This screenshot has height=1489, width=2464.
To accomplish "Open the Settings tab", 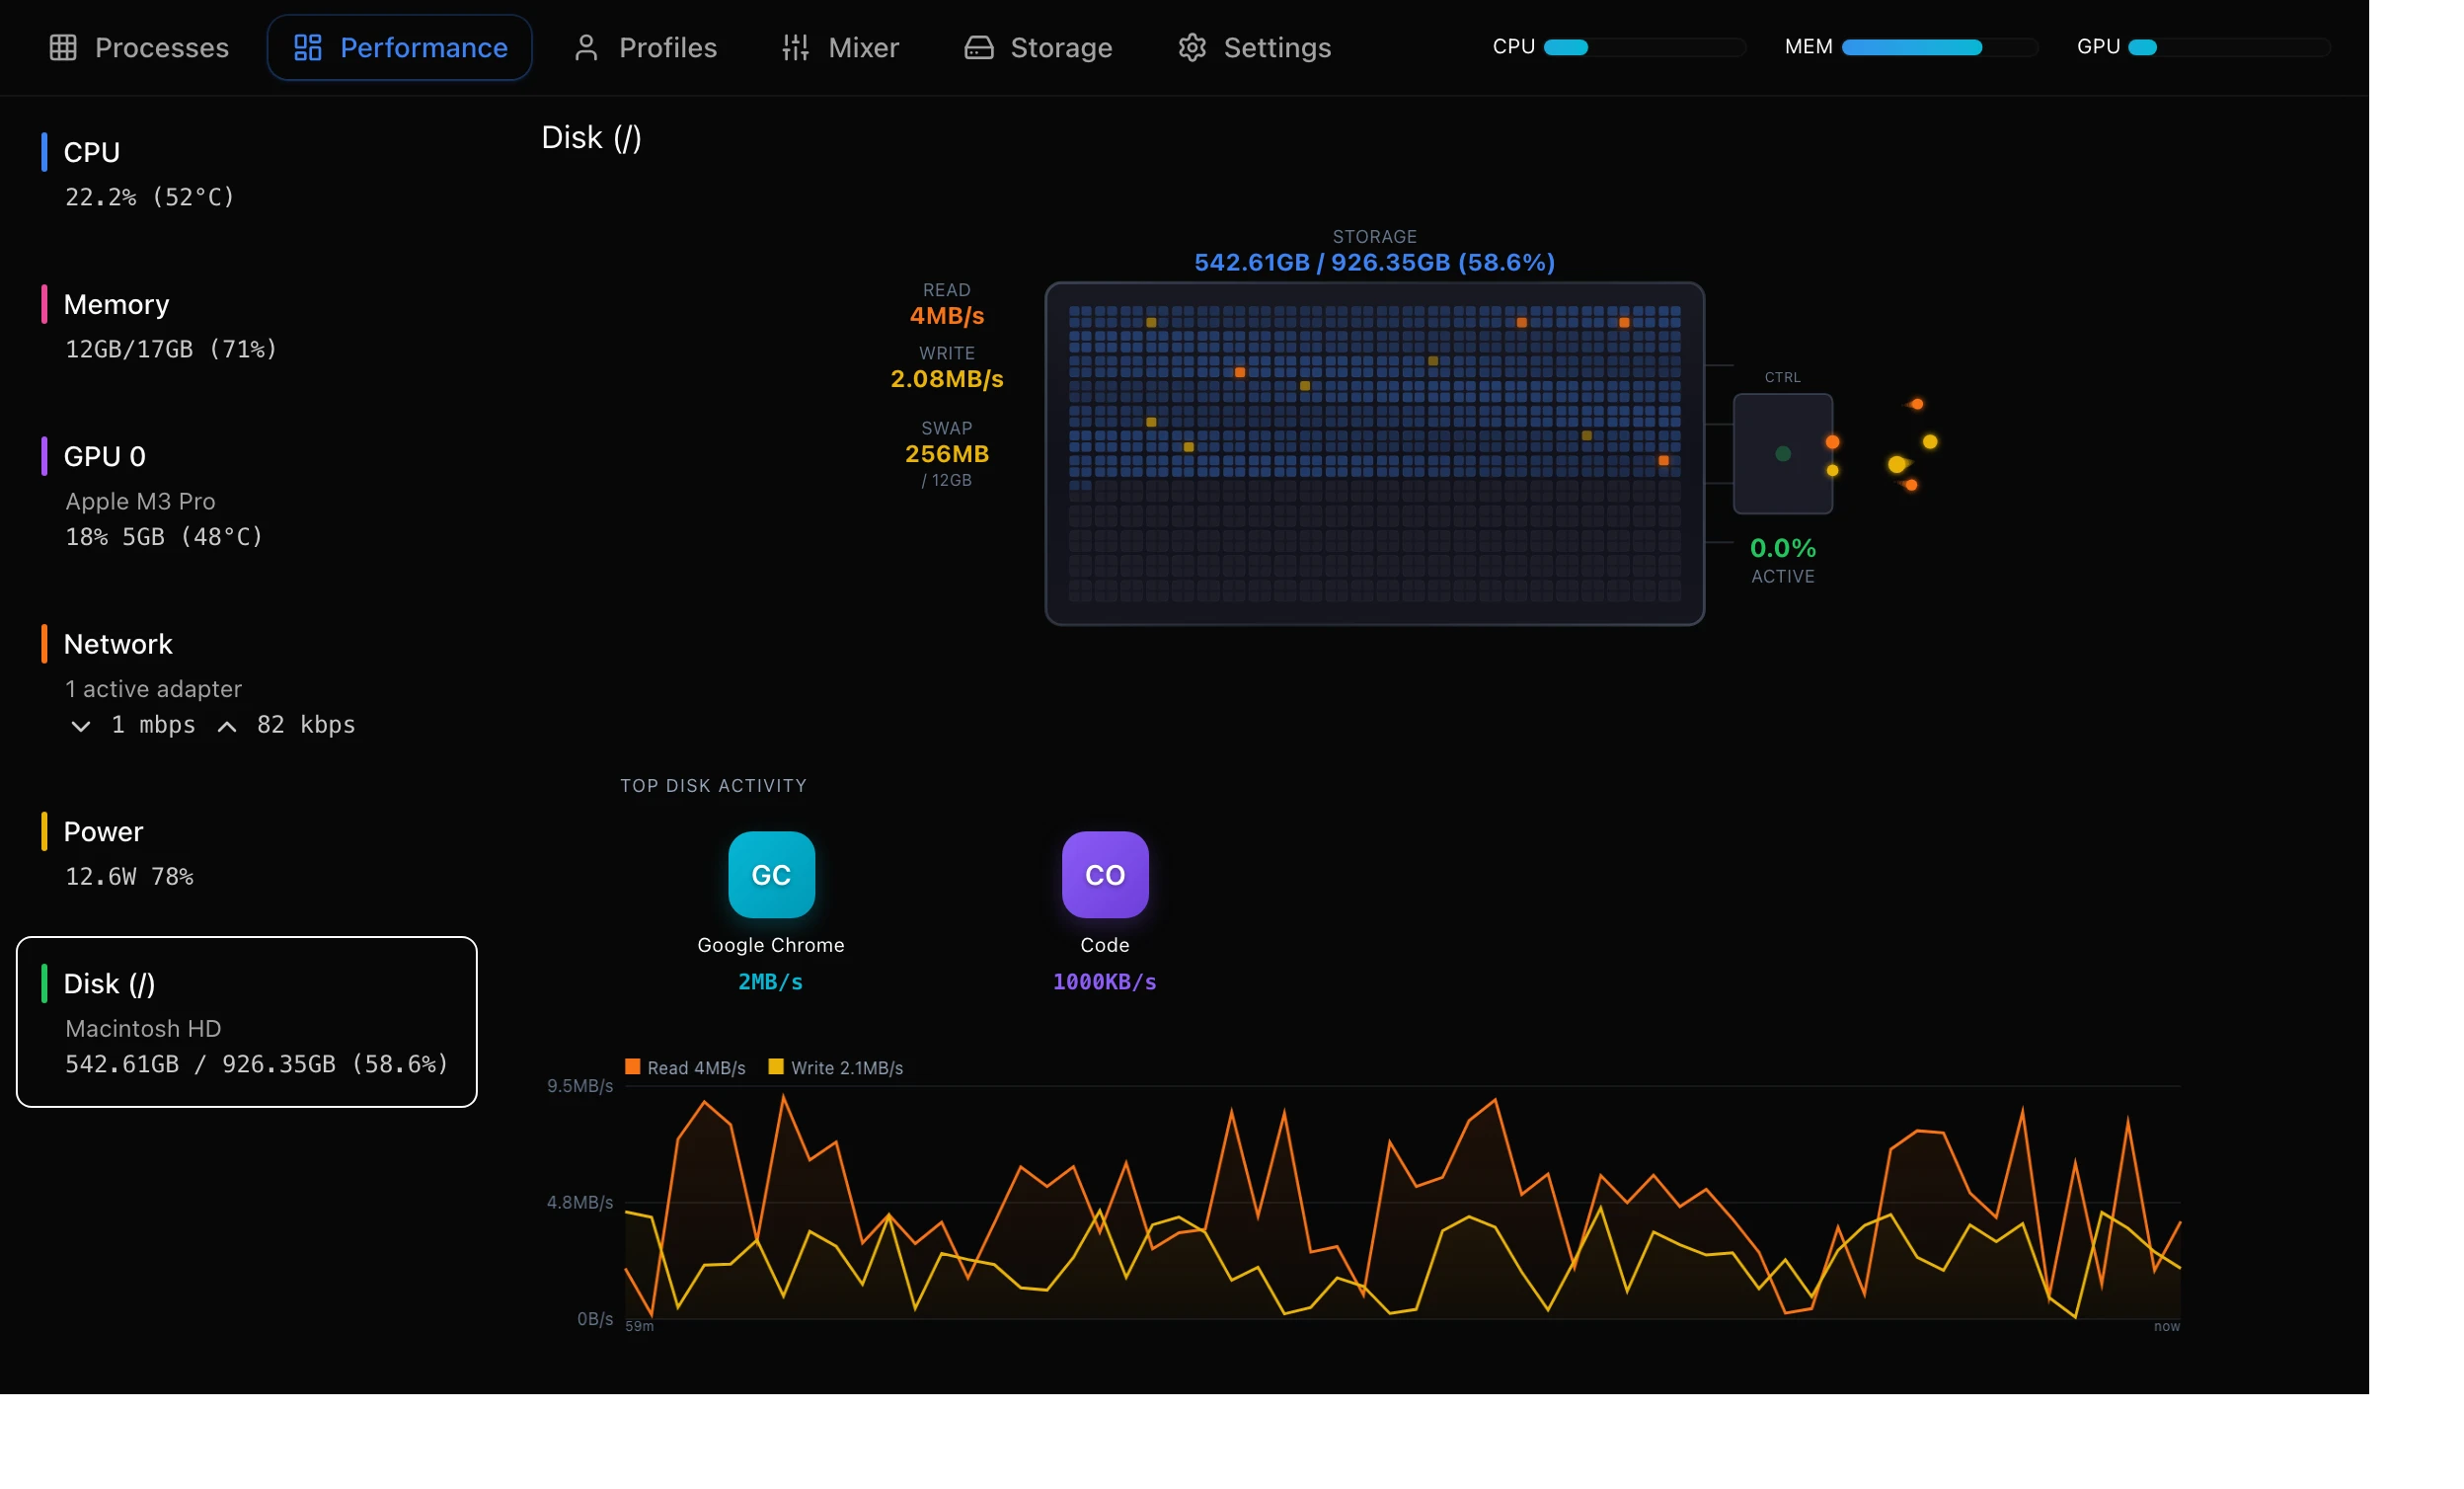I will (1254, 48).
